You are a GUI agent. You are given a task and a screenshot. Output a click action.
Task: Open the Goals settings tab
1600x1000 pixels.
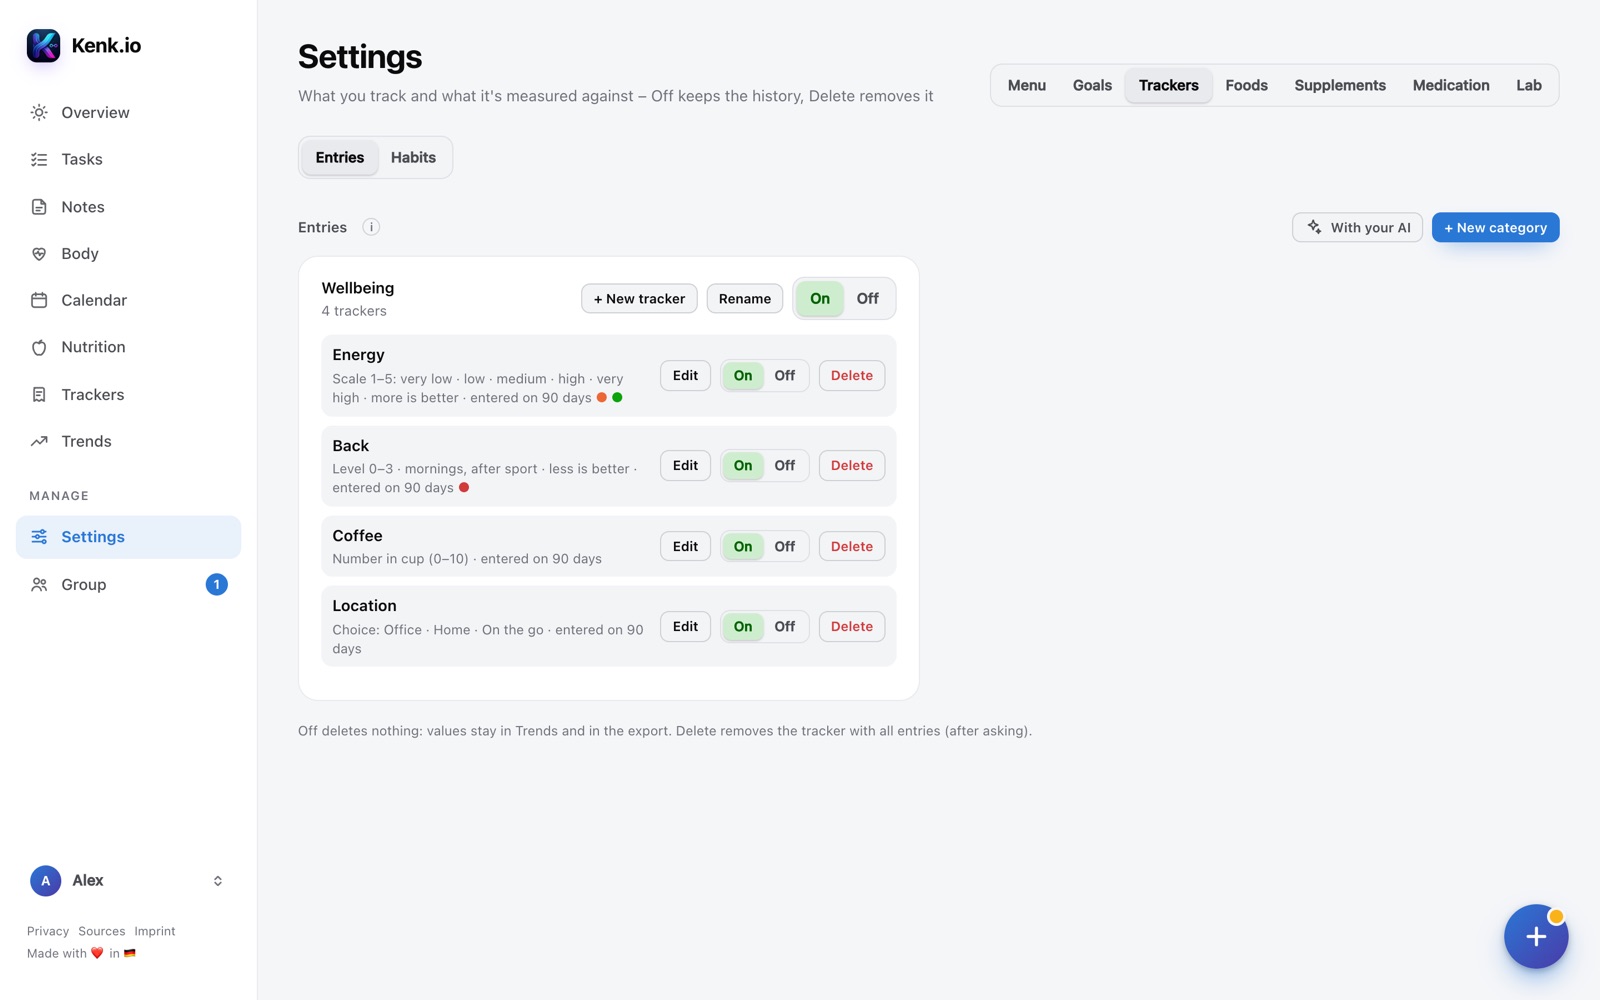pos(1092,86)
